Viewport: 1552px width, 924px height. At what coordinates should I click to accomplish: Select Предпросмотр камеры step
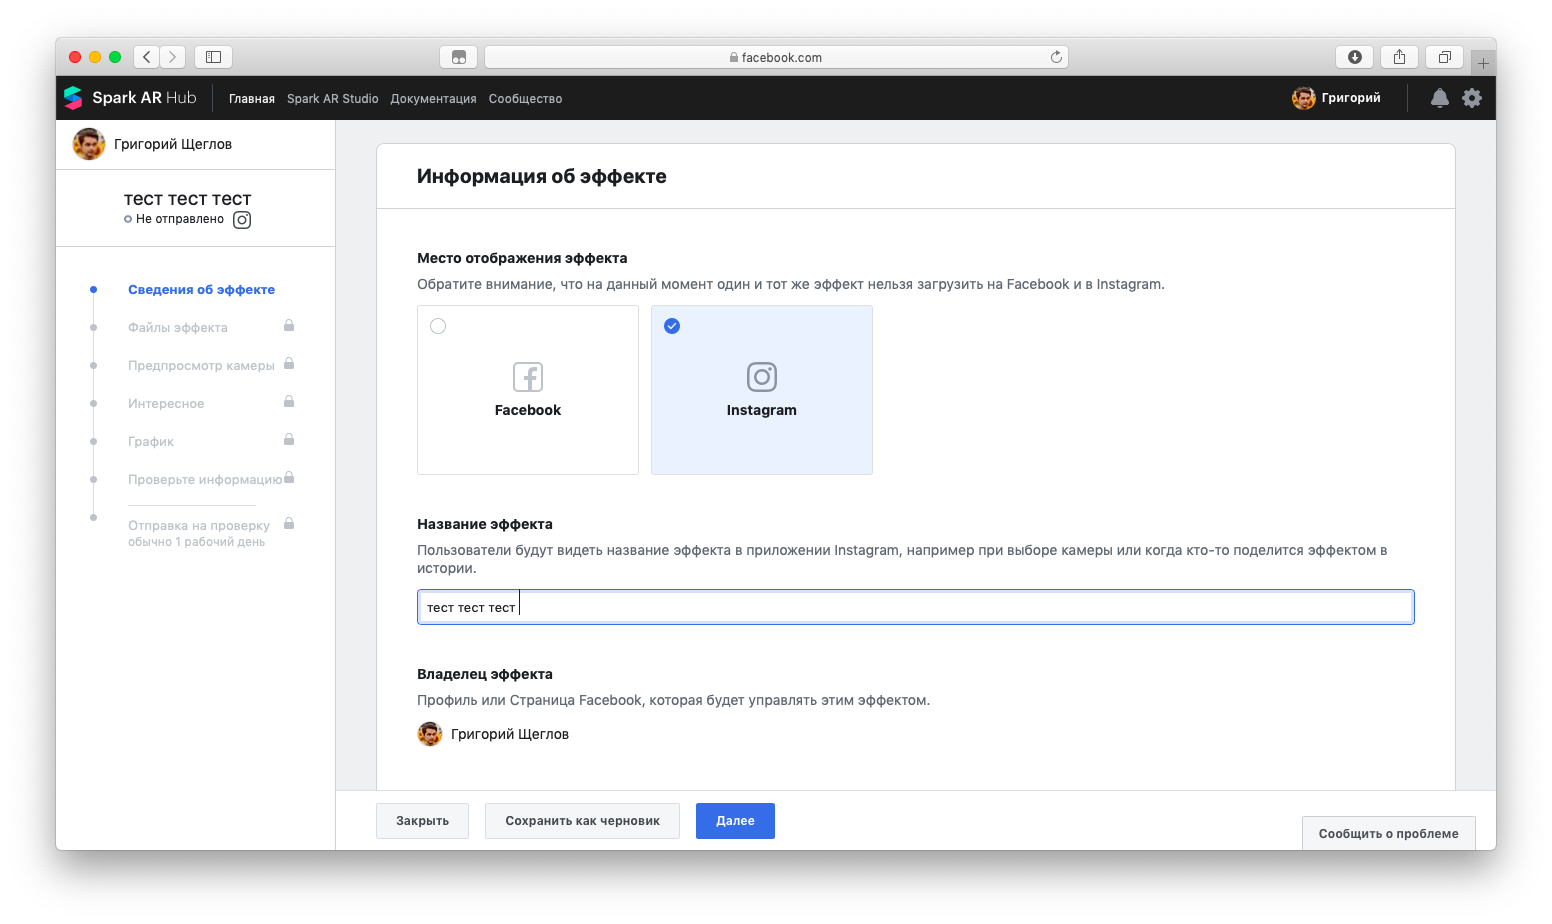201,366
